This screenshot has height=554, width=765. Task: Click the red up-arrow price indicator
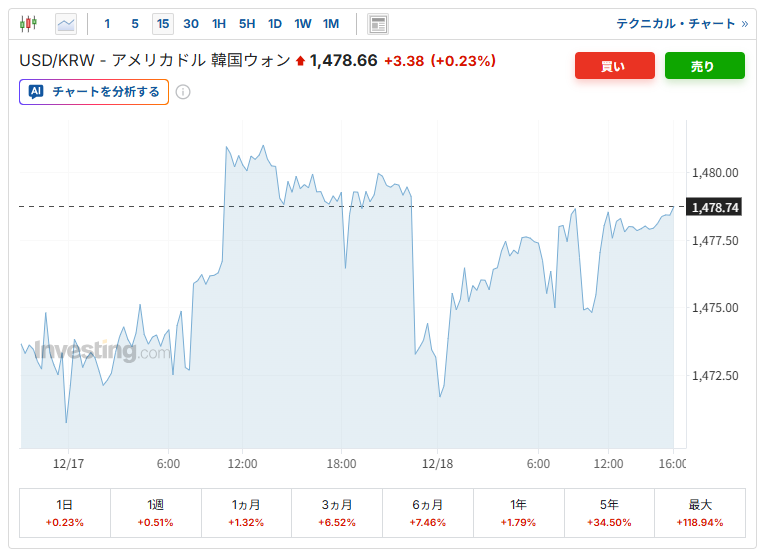pyautogui.click(x=300, y=61)
